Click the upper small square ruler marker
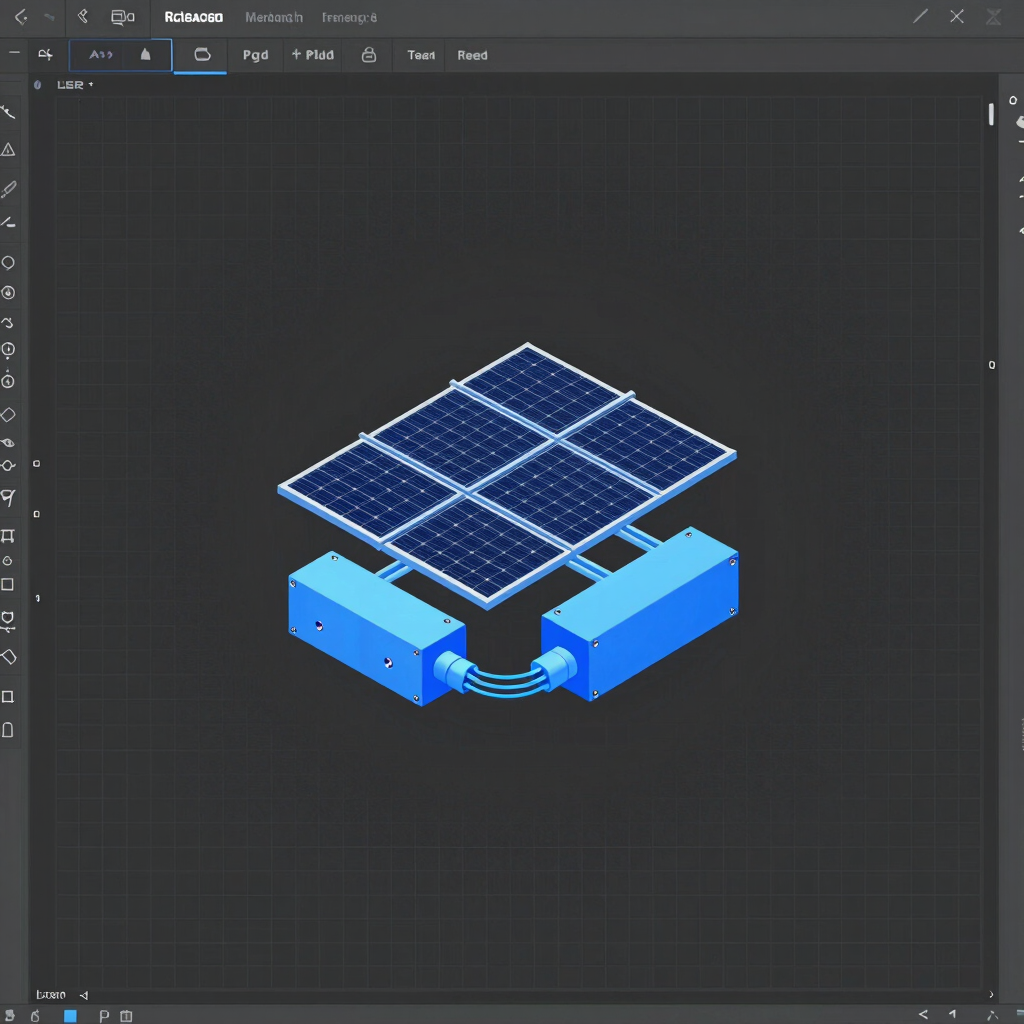This screenshot has width=1024, height=1024. [37, 464]
